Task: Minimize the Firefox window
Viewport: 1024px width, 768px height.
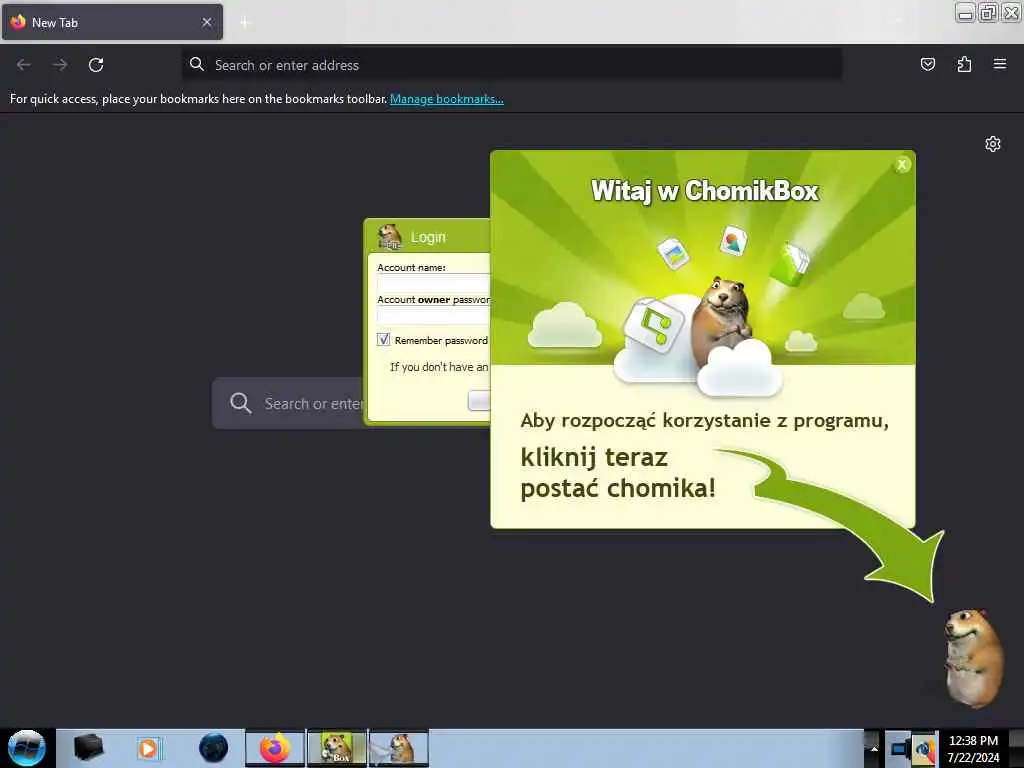Action: (x=965, y=12)
